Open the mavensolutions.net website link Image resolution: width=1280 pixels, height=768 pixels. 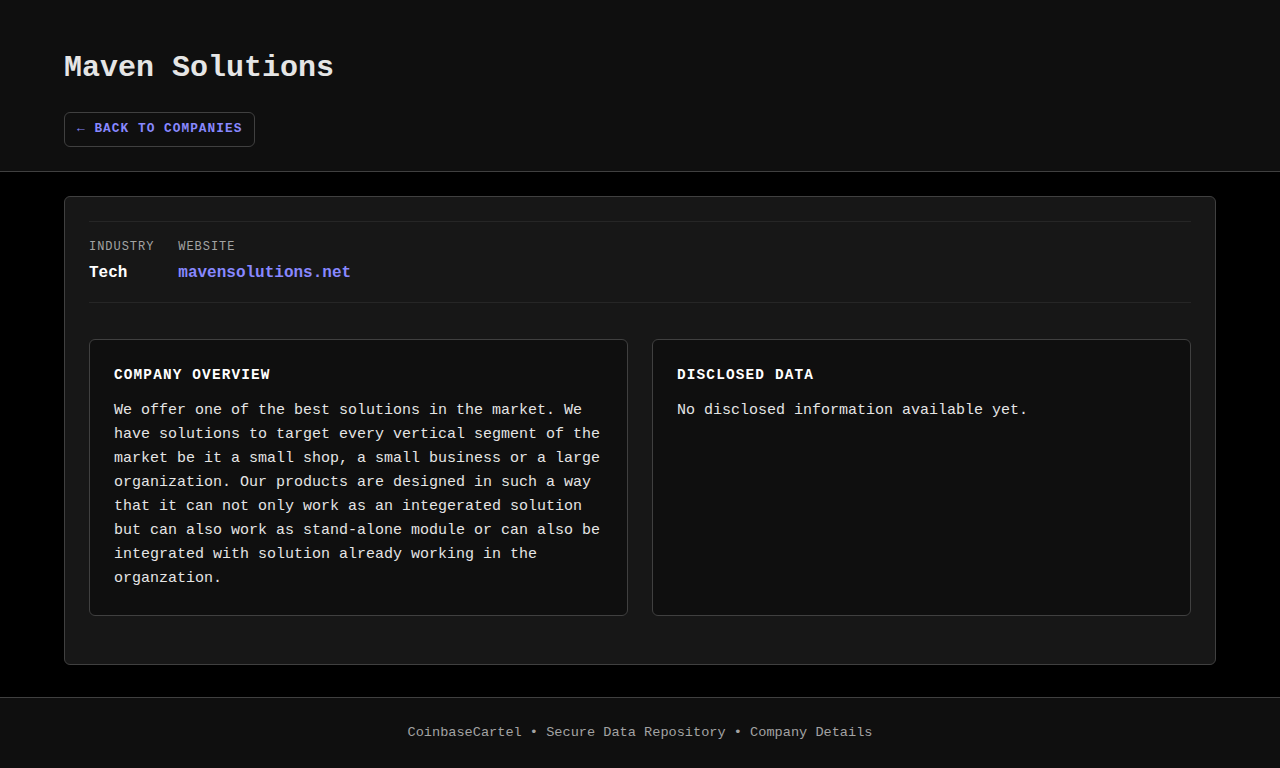(x=264, y=272)
